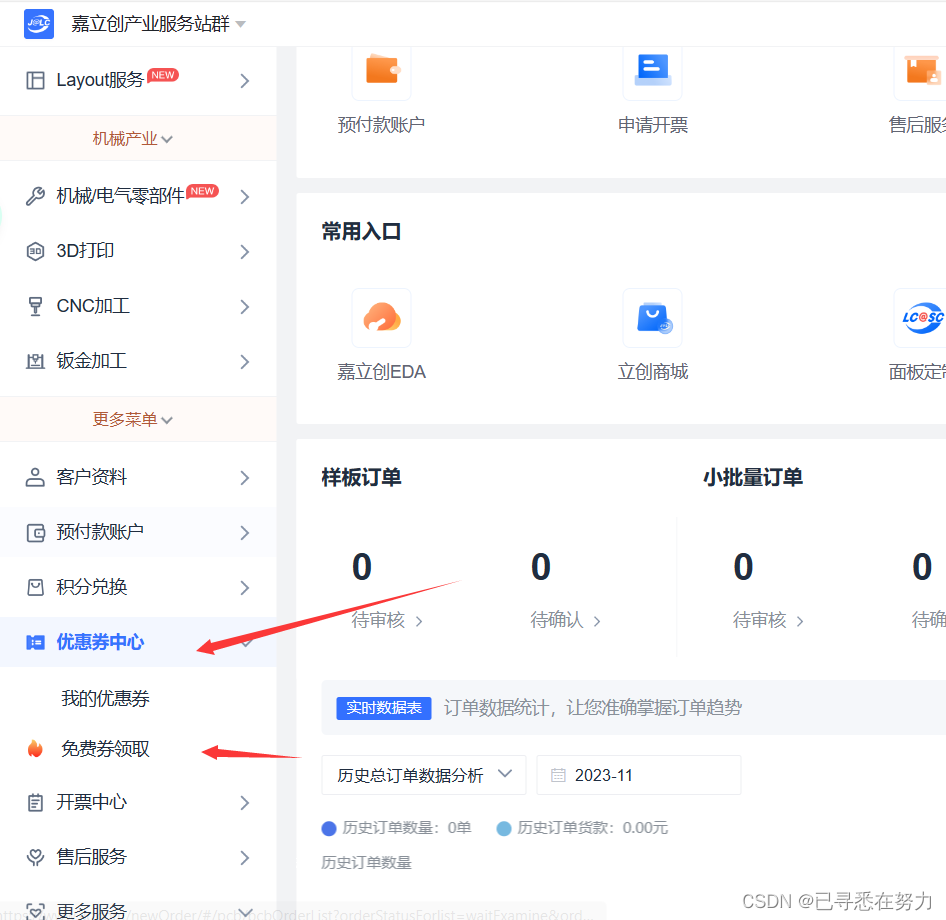Click the 客户资料 person icon
Image resolution: width=946 pixels, height=920 pixels.
click(35, 477)
